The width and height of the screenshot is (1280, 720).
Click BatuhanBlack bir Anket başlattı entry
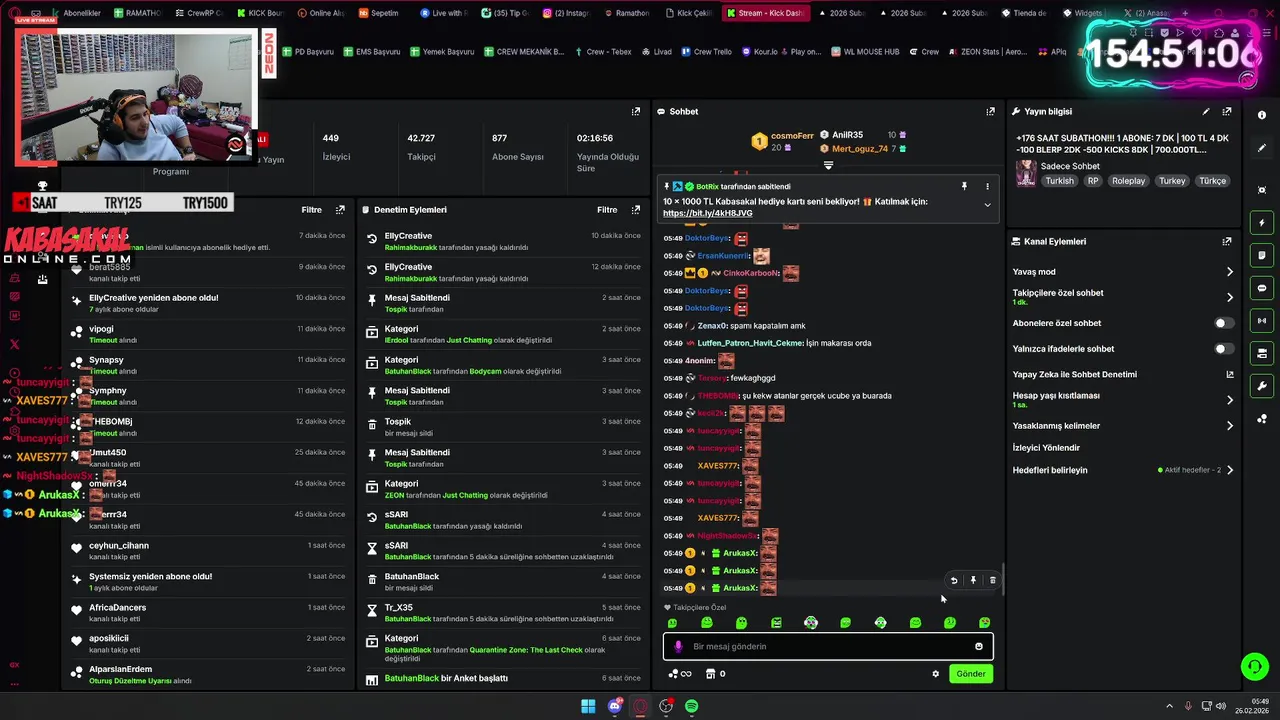(x=504, y=679)
